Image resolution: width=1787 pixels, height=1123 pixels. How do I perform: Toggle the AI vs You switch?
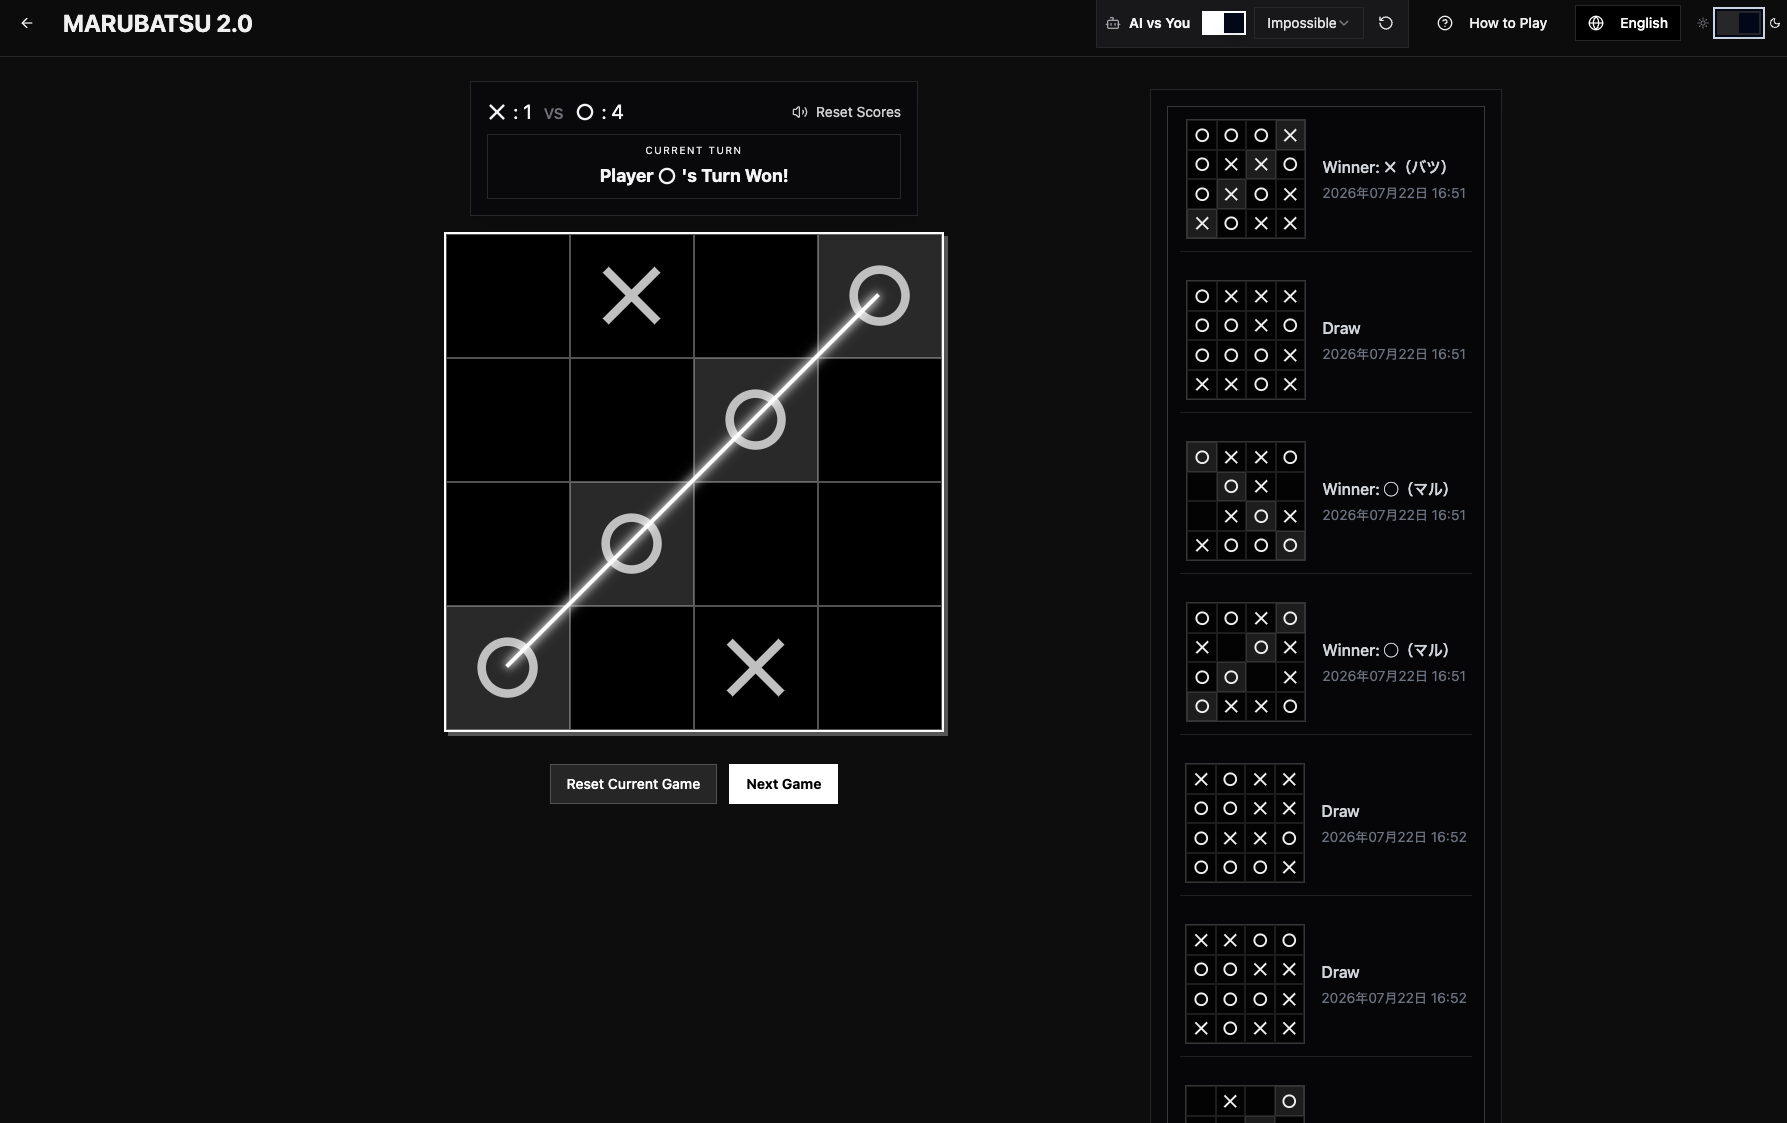pos(1223,23)
